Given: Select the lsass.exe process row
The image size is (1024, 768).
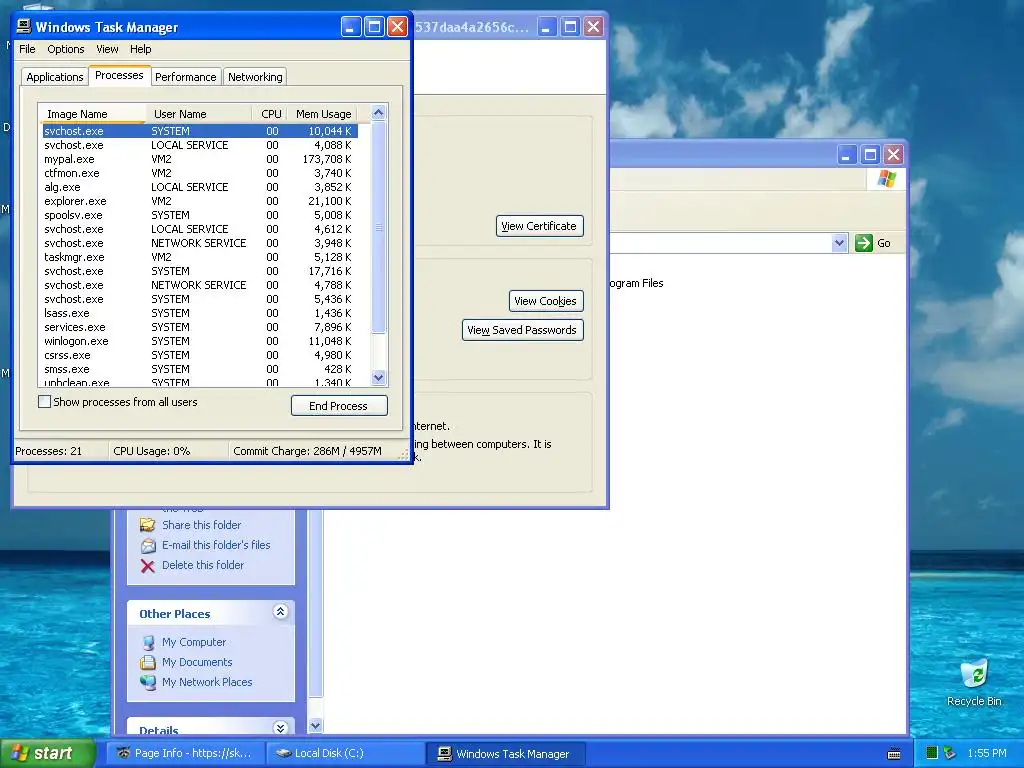Looking at the screenshot, I should tap(200, 313).
